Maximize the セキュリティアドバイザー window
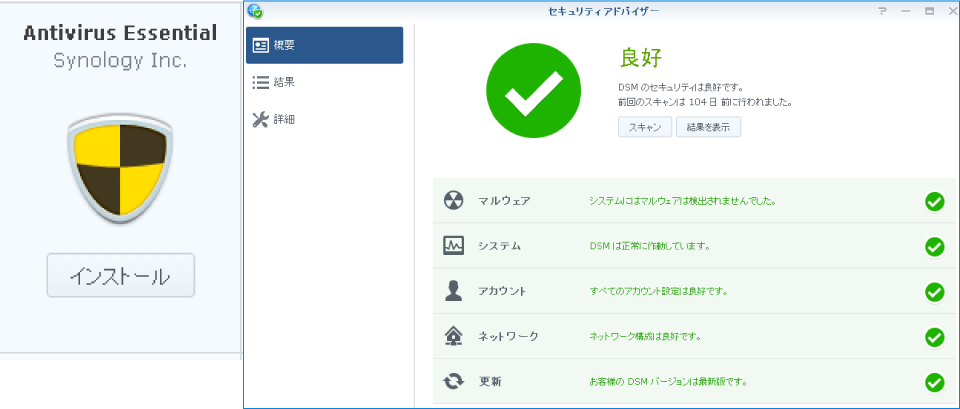960x409 pixels. [930, 11]
